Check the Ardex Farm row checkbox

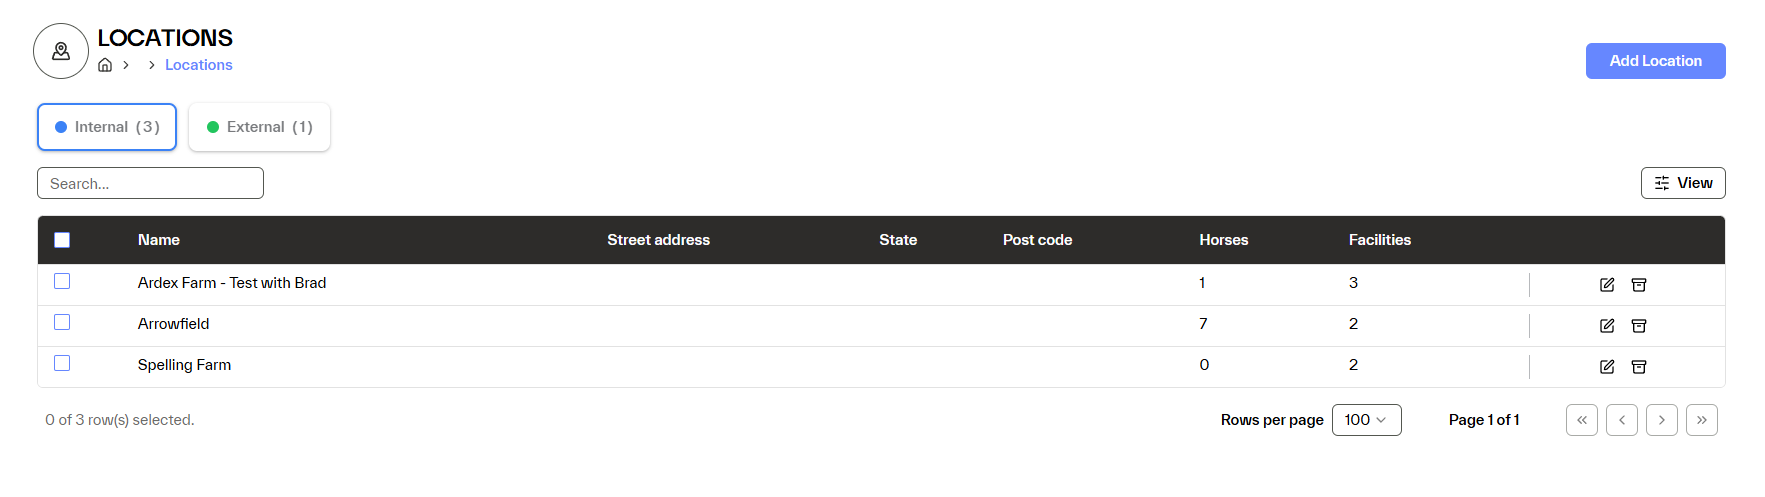[x=62, y=282]
